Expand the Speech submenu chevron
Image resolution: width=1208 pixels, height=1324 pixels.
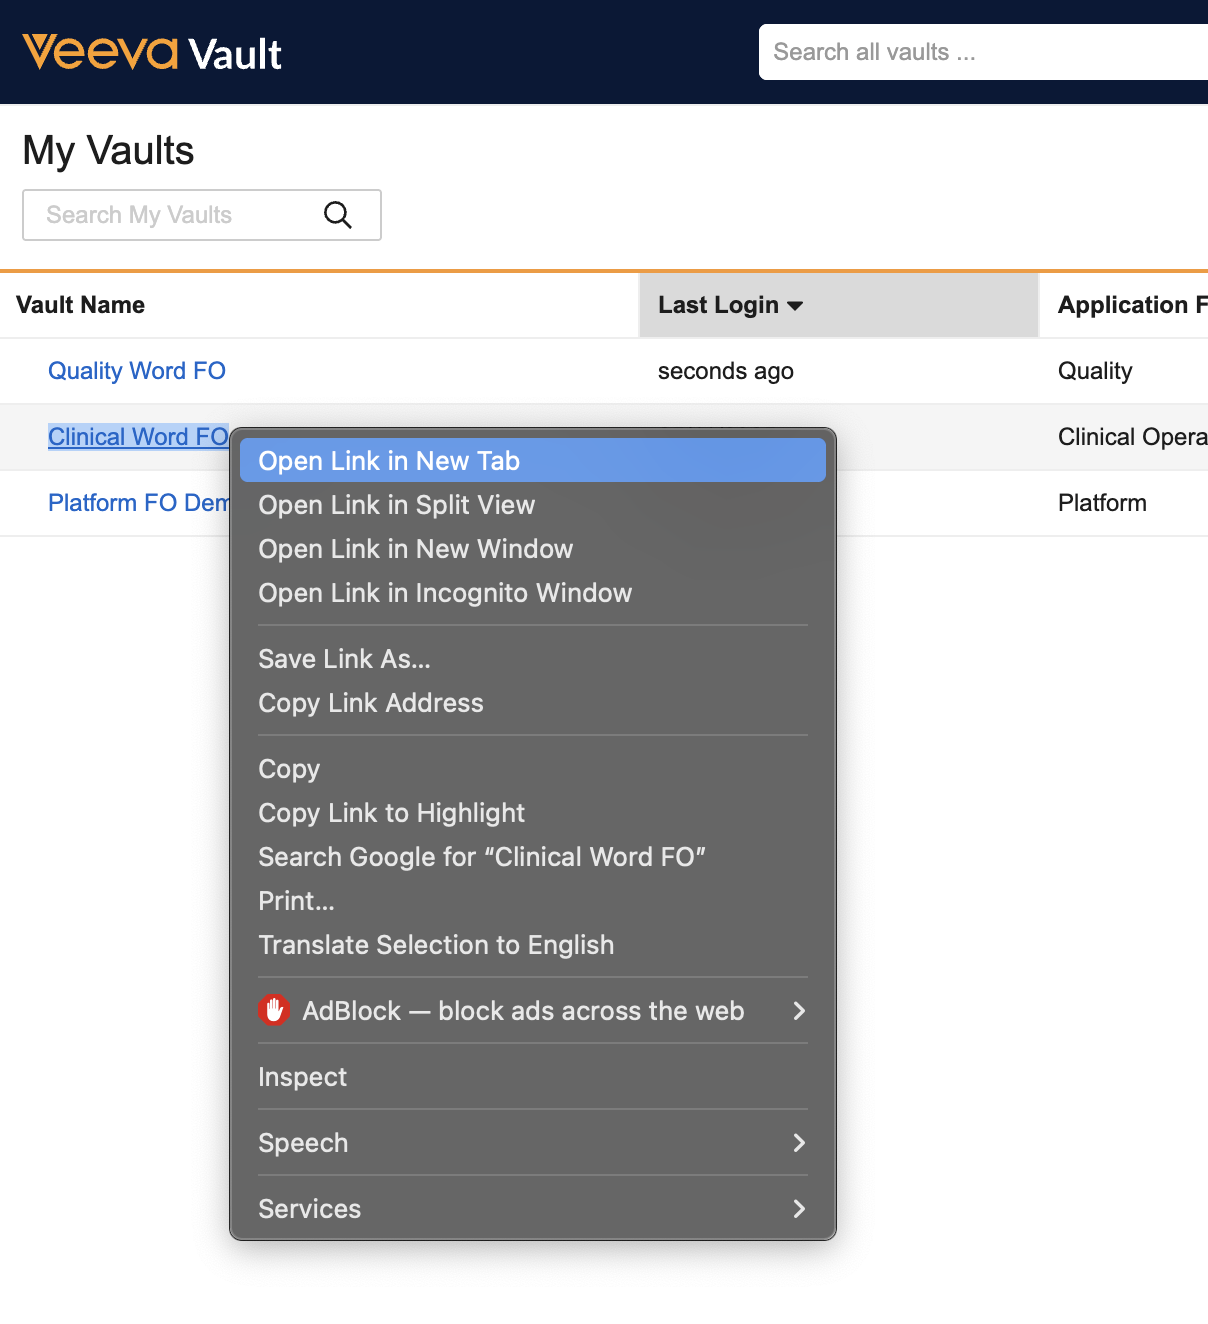pos(798,1143)
